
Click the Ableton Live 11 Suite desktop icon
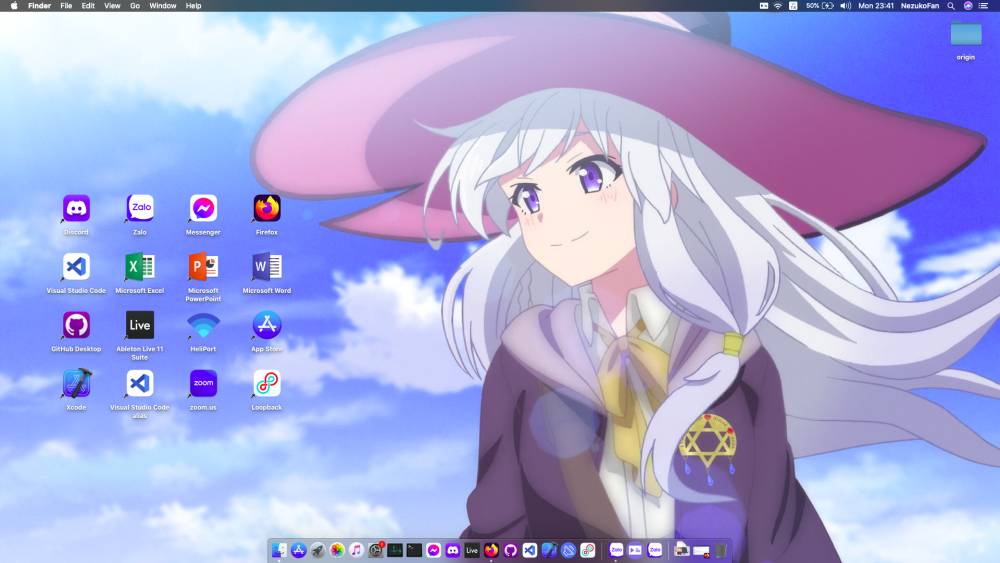[140, 325]
